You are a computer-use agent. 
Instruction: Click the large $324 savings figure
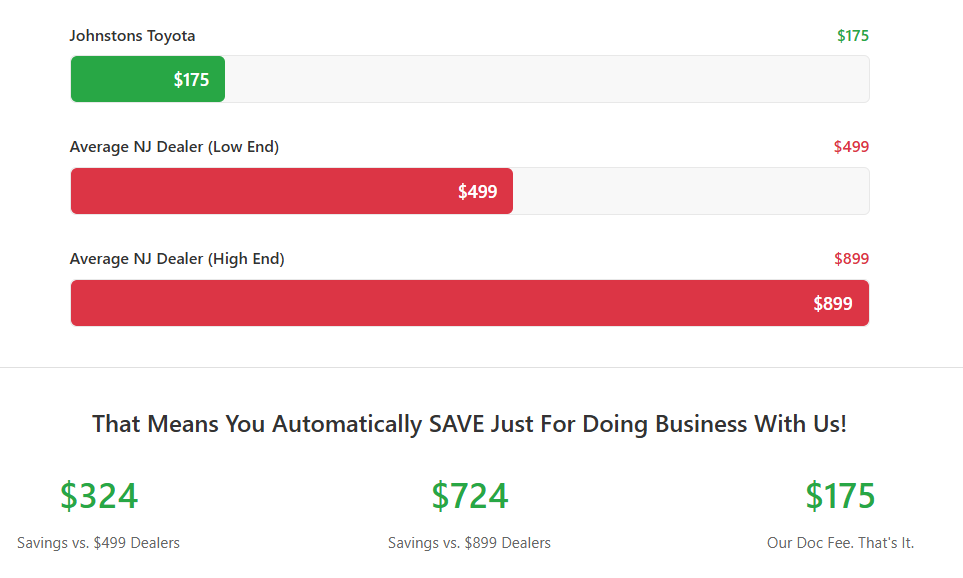click(98, 496)
